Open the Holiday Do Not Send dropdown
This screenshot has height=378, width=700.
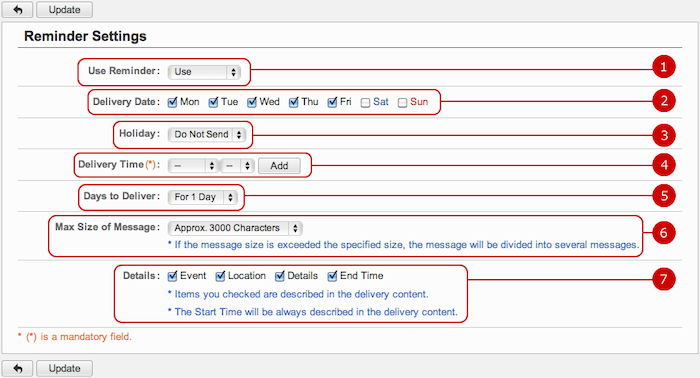207,134
